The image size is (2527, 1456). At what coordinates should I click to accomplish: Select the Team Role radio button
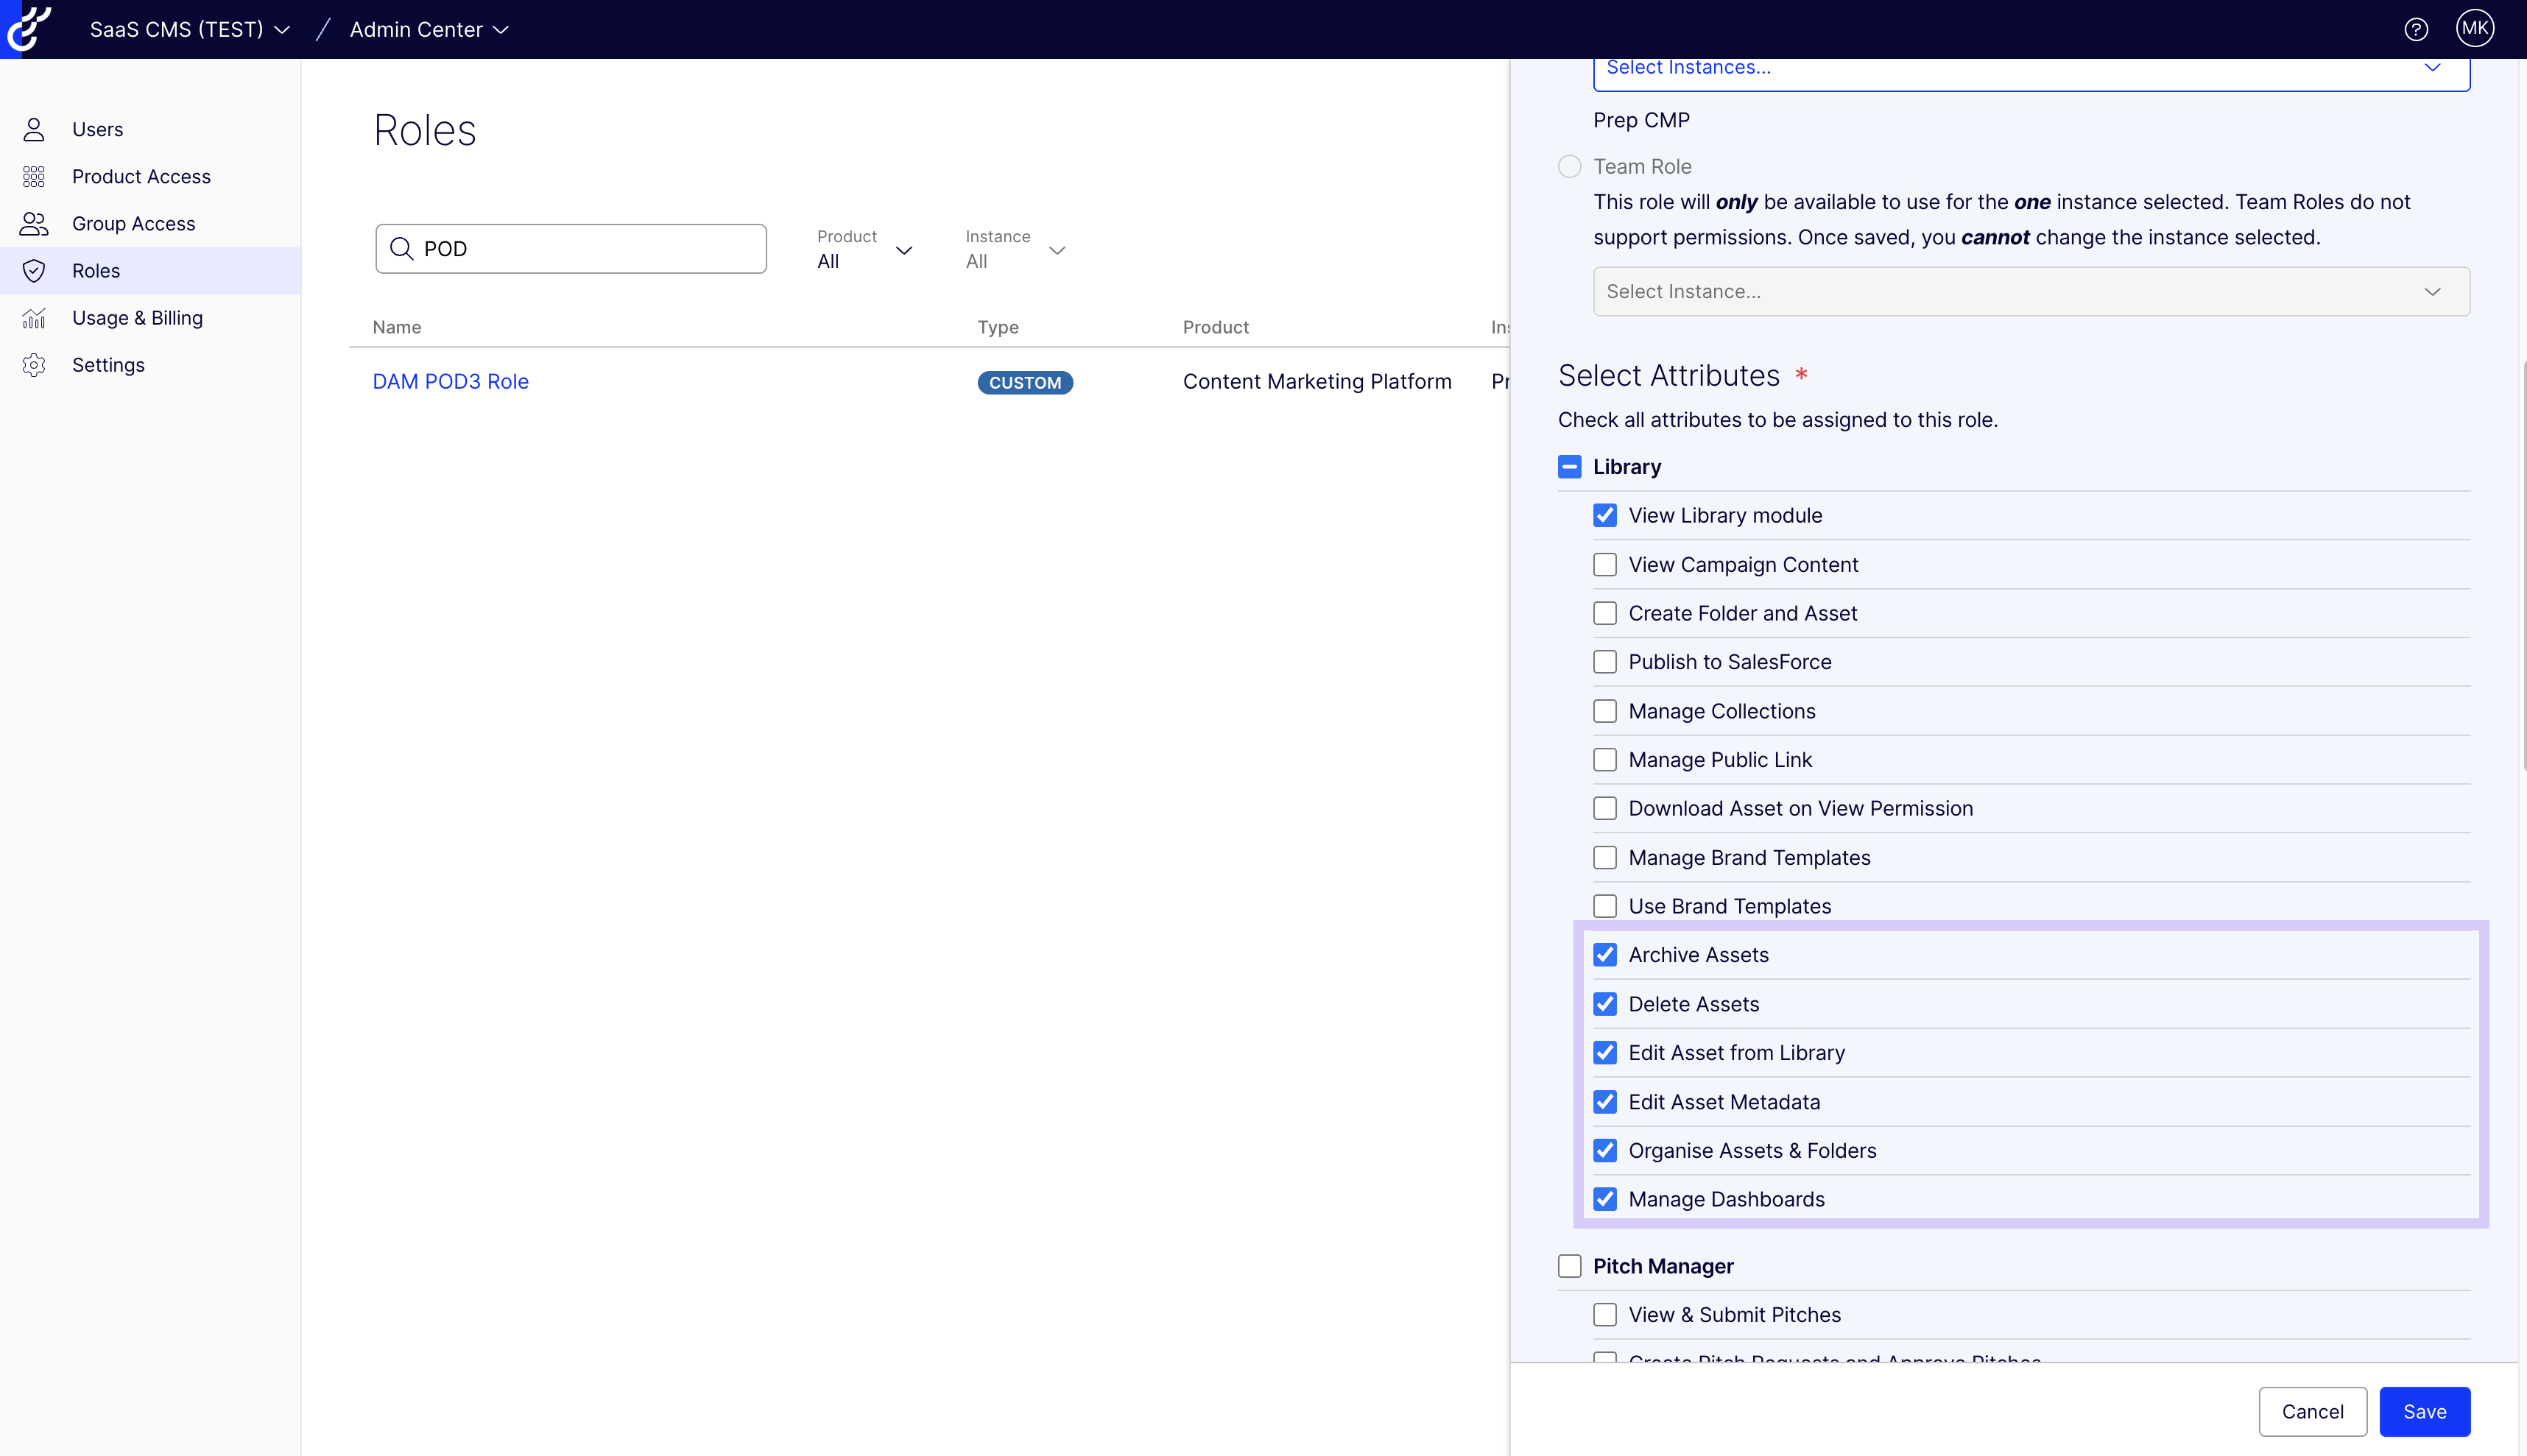[1569, 166]
